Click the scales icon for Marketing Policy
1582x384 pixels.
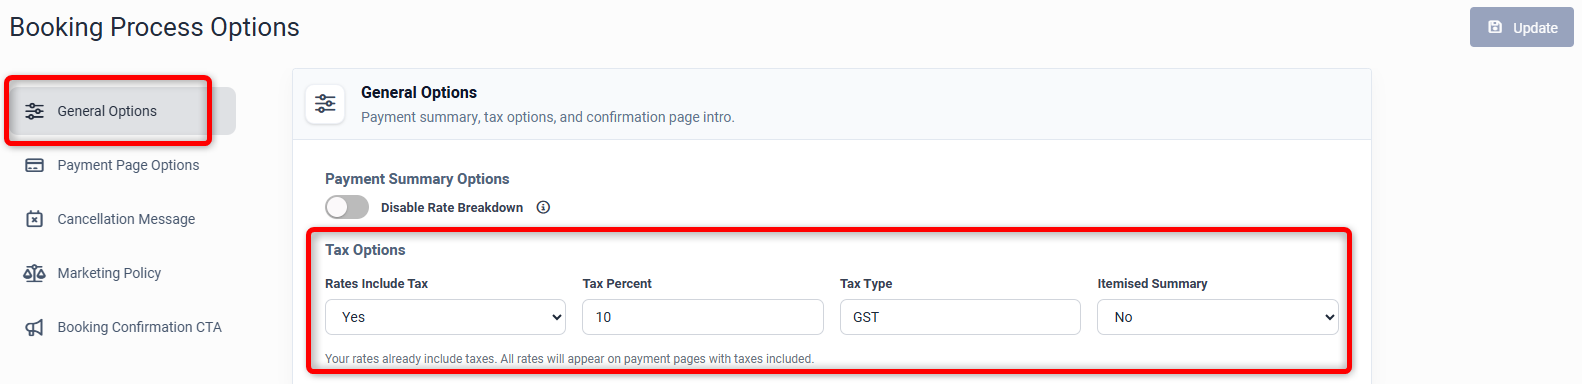34,273
